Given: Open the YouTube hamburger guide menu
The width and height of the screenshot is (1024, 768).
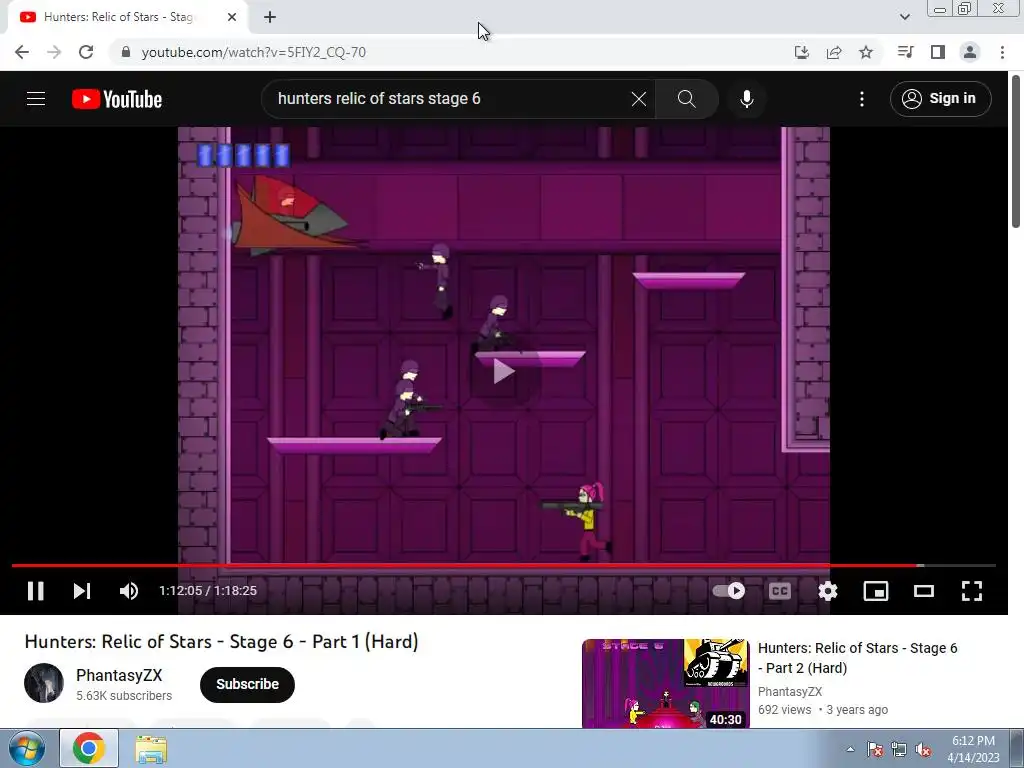Looking at the screenshot, I should [36, 99].
